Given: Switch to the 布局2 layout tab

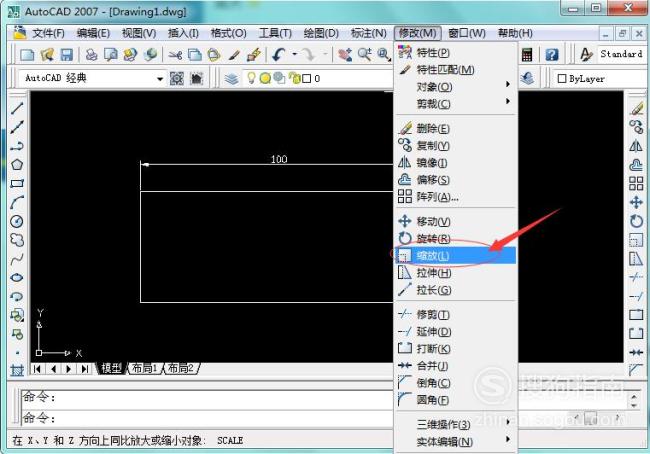Looking at the screenshot, I should [x=181, y=368].
